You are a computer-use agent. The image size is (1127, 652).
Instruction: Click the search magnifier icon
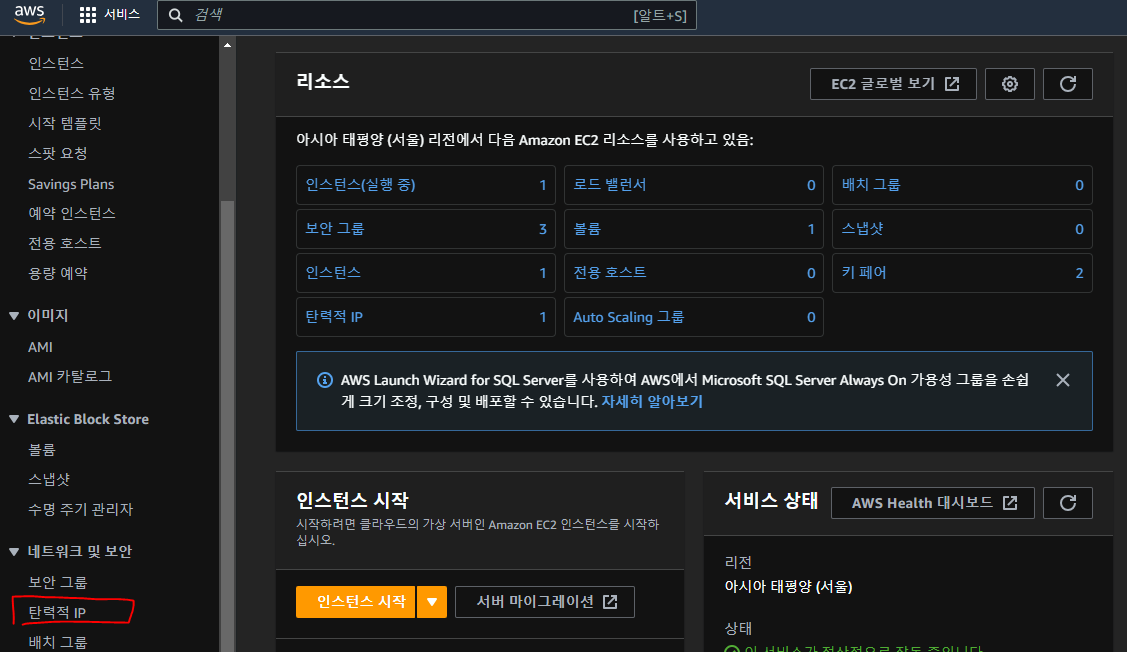pyautogui.click(x=175, y=15)
